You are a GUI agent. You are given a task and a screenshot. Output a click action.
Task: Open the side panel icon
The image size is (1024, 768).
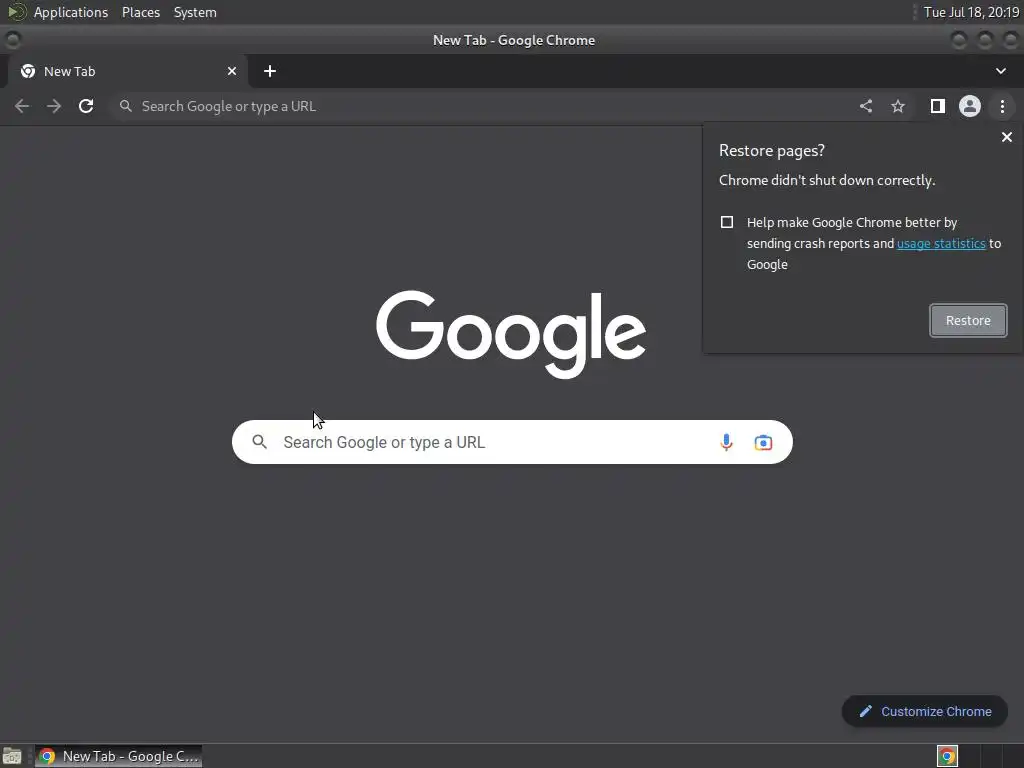pyautogui.click(x=938, y=106)
